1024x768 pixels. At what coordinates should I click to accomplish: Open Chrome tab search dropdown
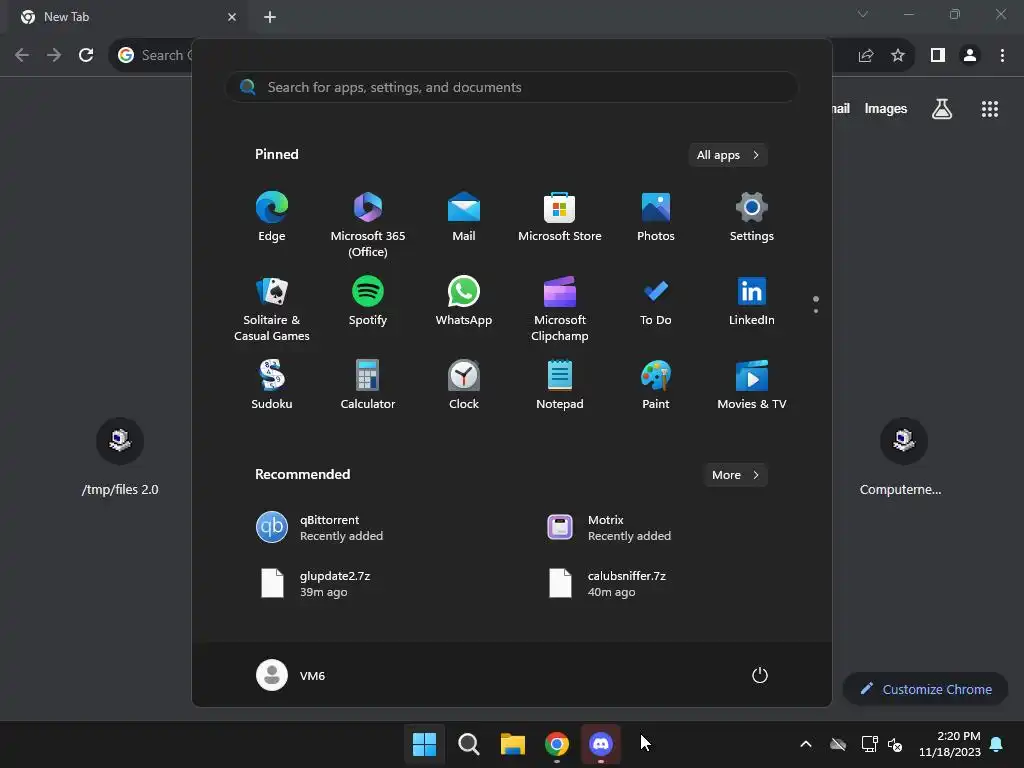pos(863,14)
